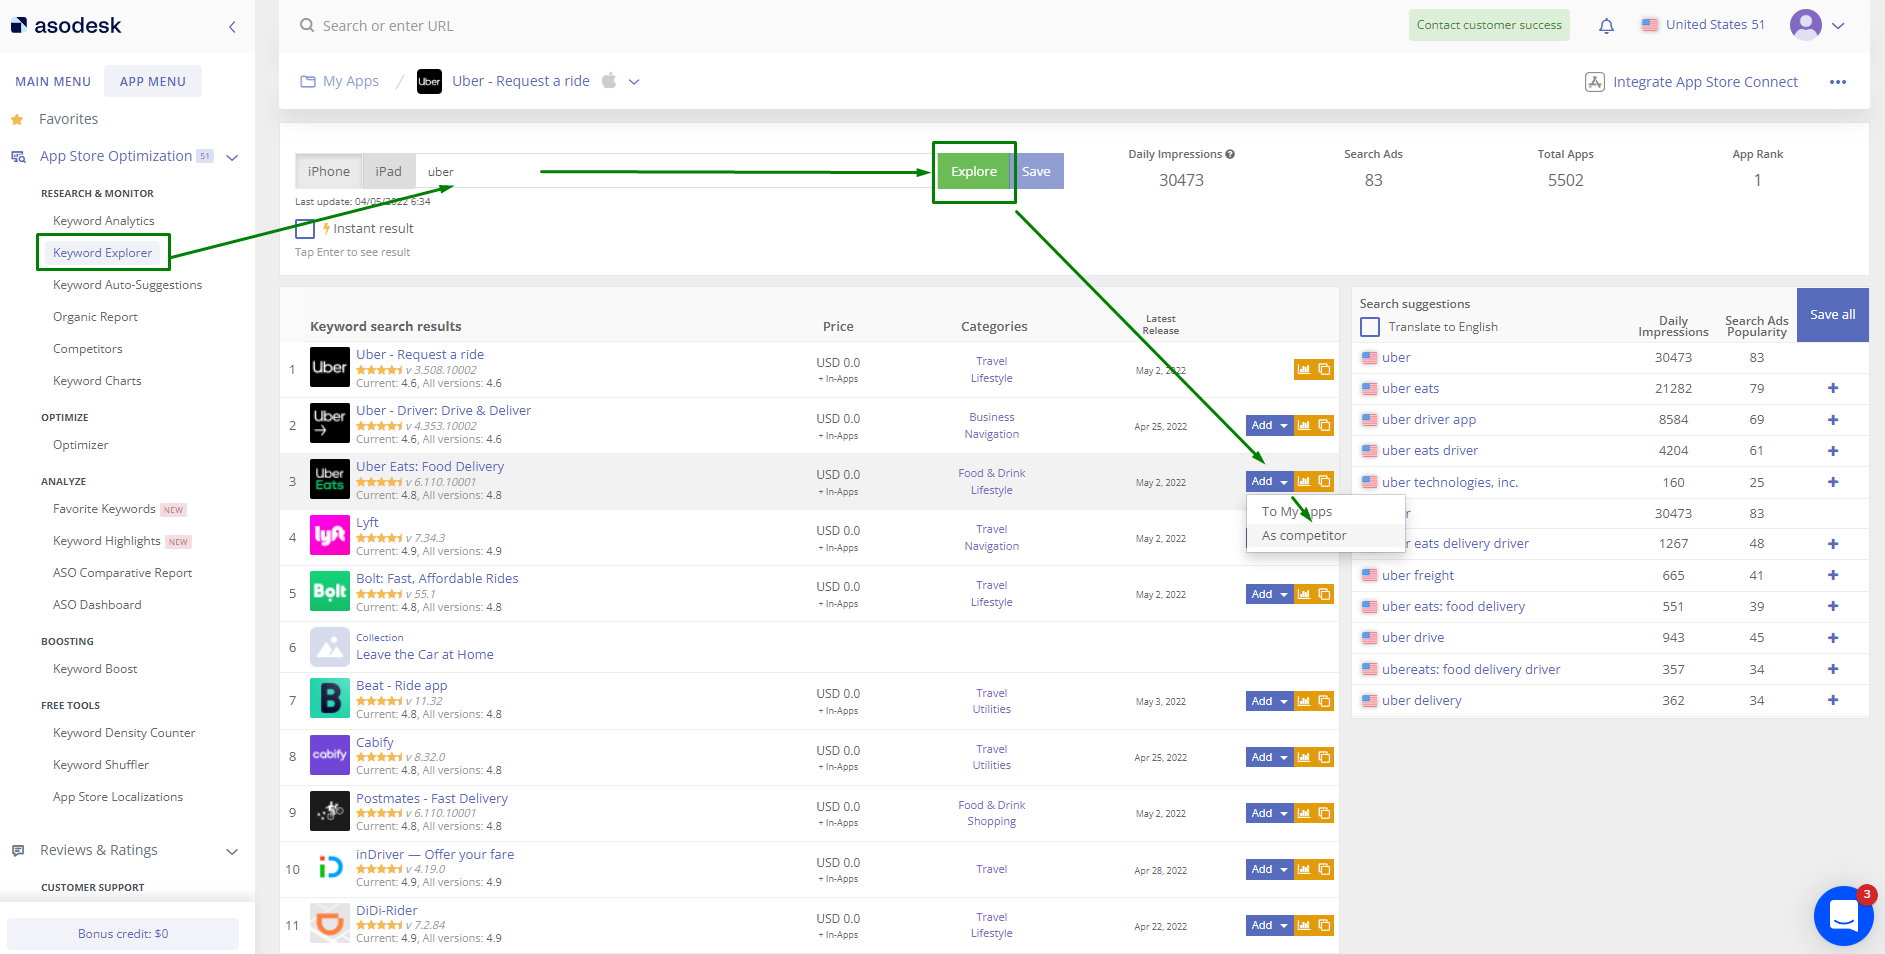The height and width of the screenshot is (954, 1885).
Task: Click the chart icon for Uber - Request a ride
Action: (1304, 369)
